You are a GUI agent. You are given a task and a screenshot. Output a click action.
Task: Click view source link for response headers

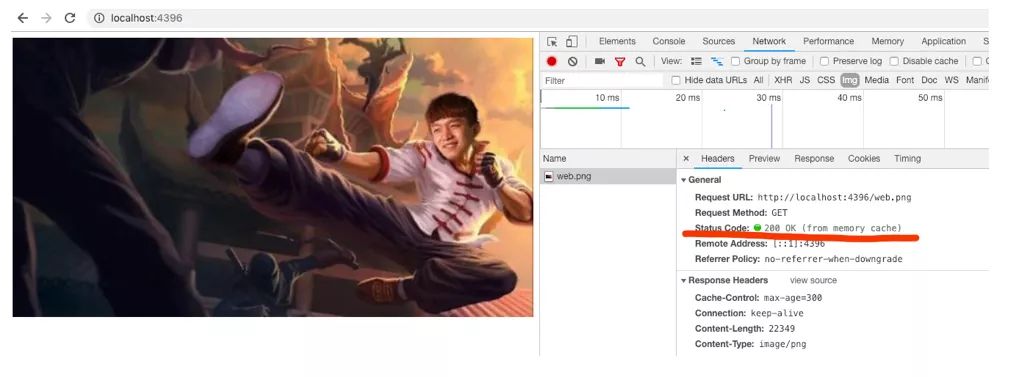coord(813,280)
